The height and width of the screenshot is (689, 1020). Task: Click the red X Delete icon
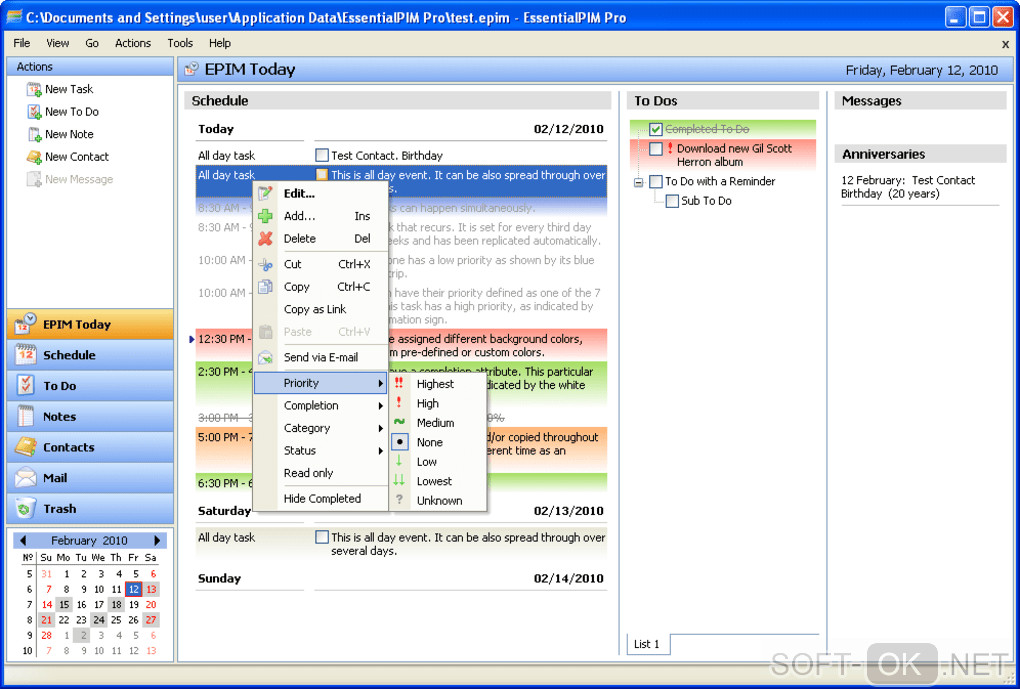point(265,239)
